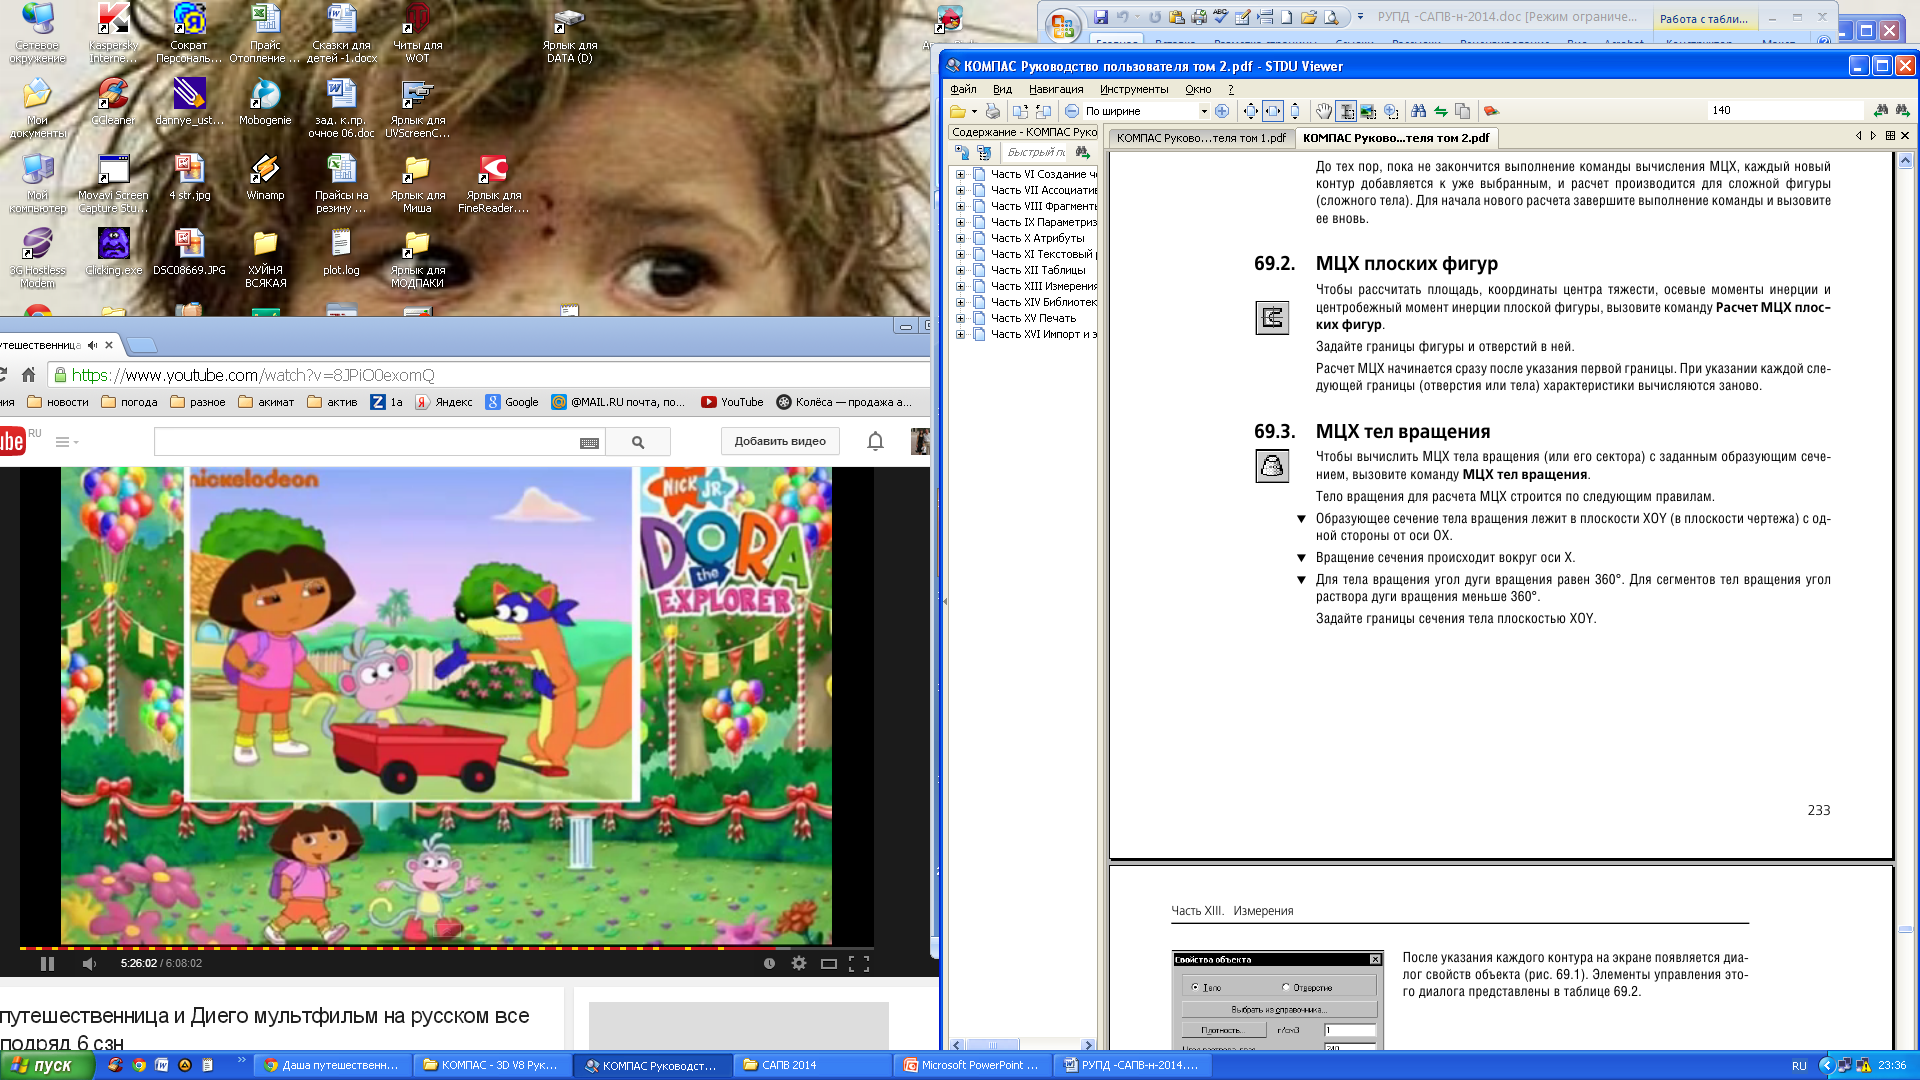The width and height of the screenshot is (1920, 1080).
Task: Search forward with right binoculars button
Action: coord(1902,110)
